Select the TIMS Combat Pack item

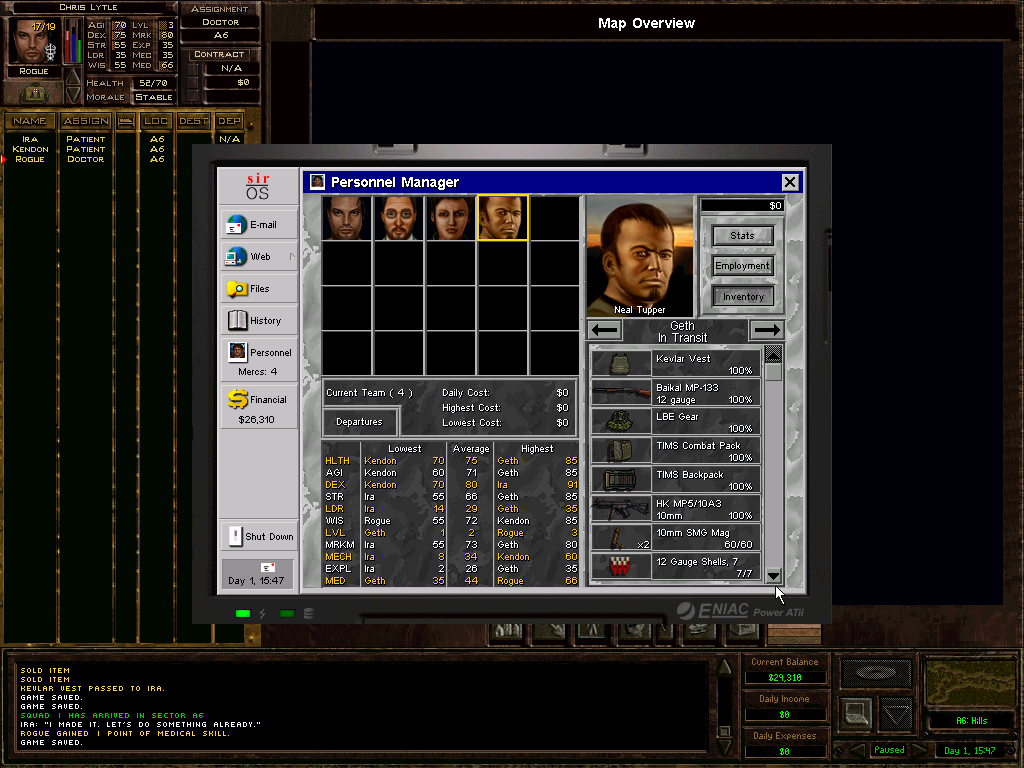tap(676, 451)
